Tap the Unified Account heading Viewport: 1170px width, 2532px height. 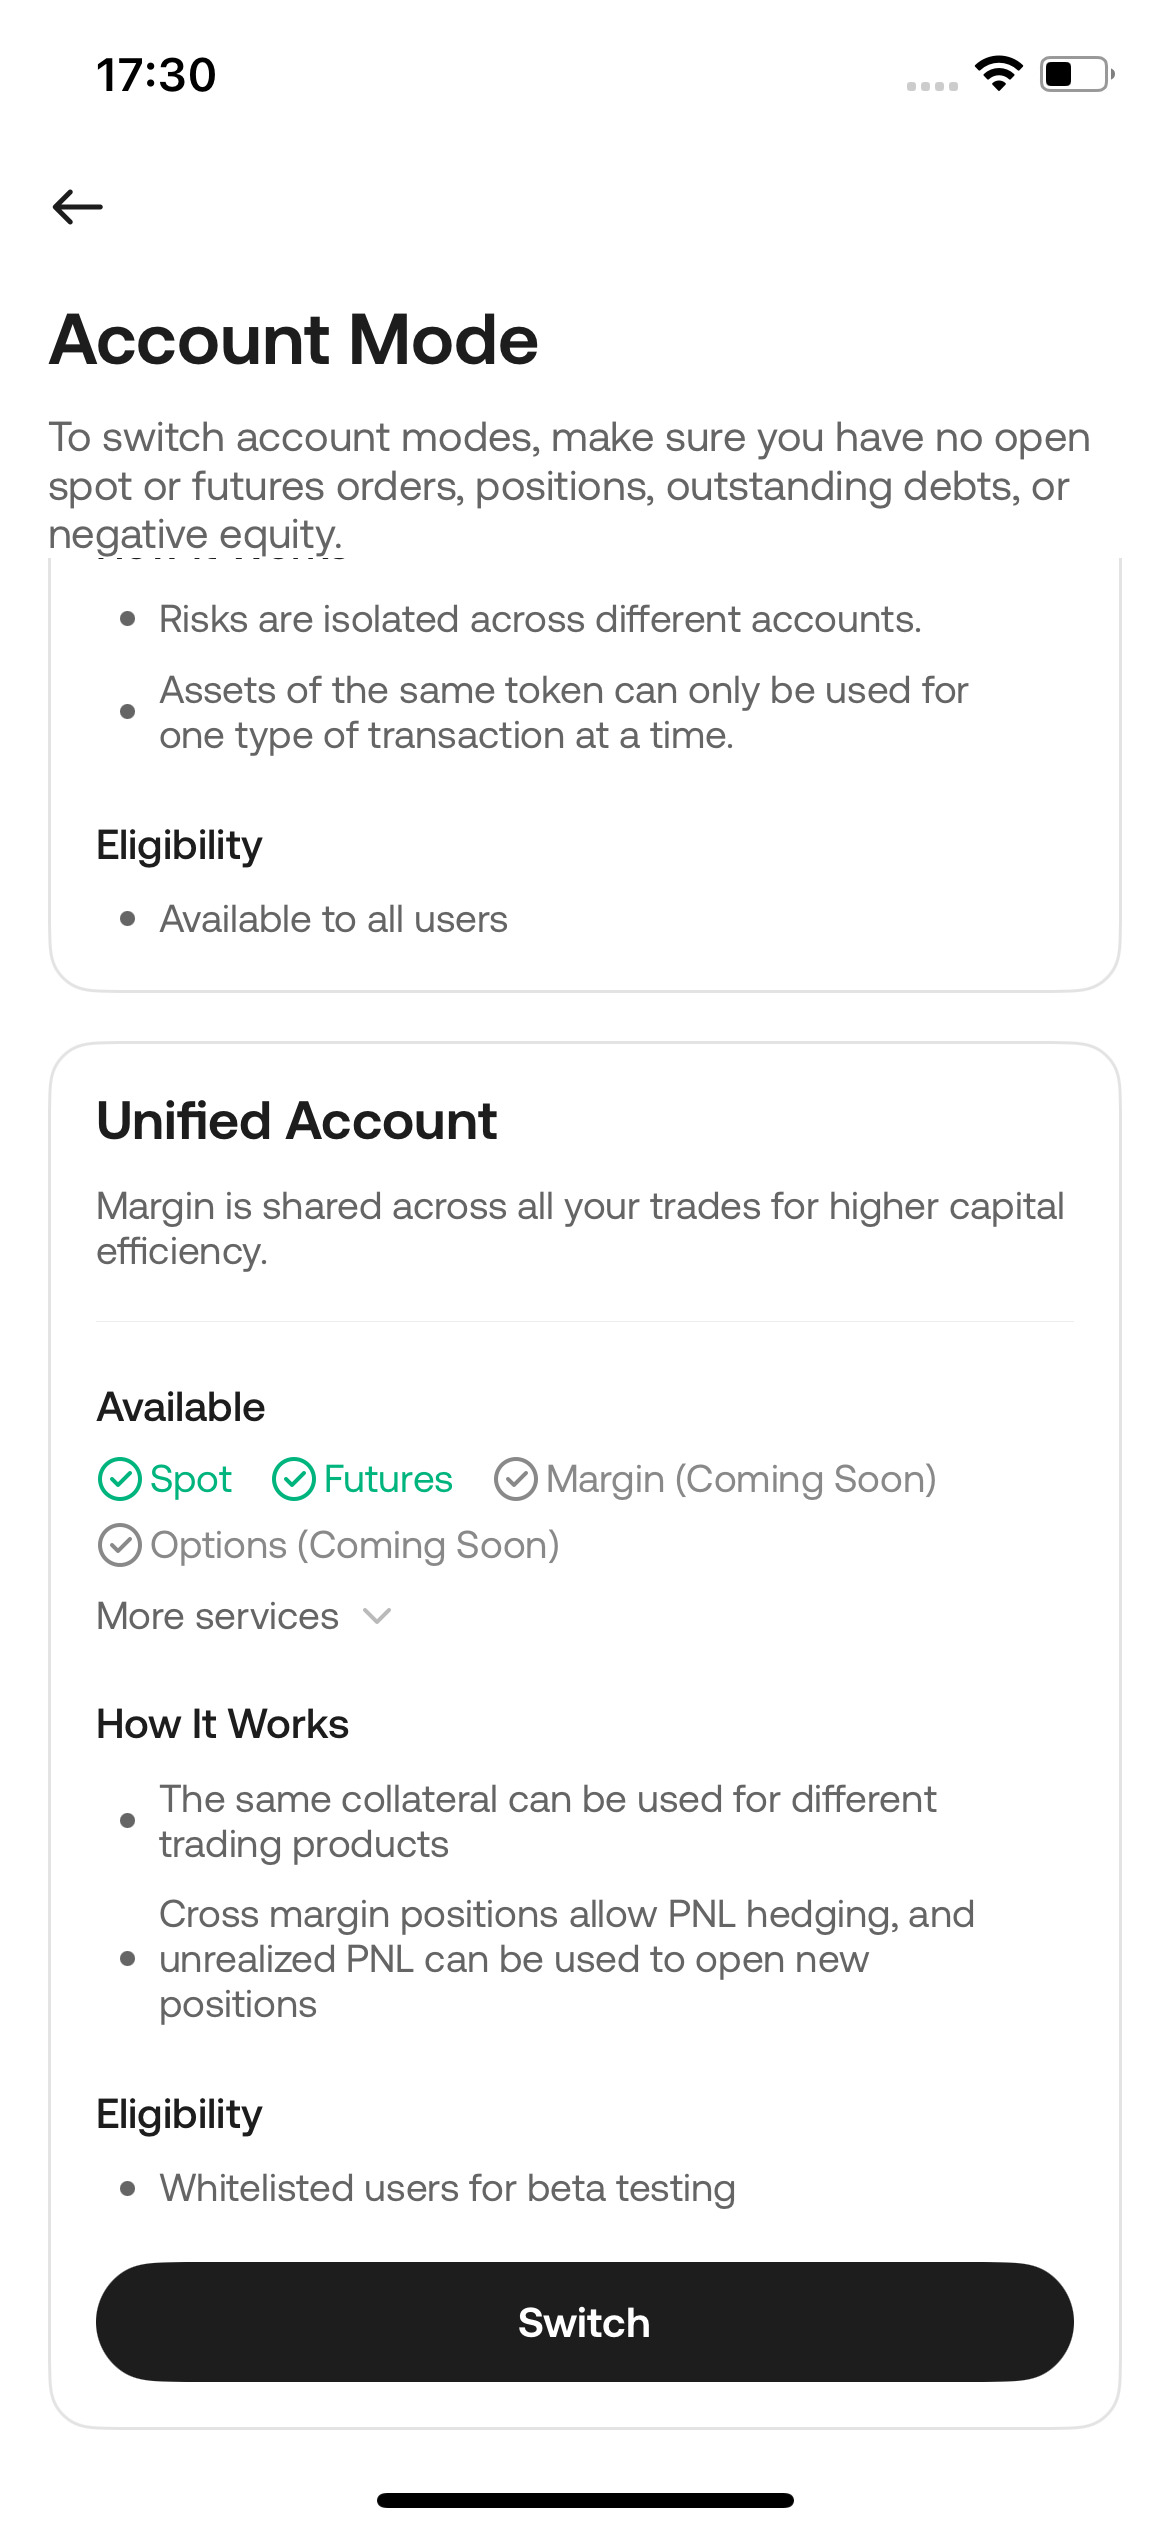(x=297, y=1121)
